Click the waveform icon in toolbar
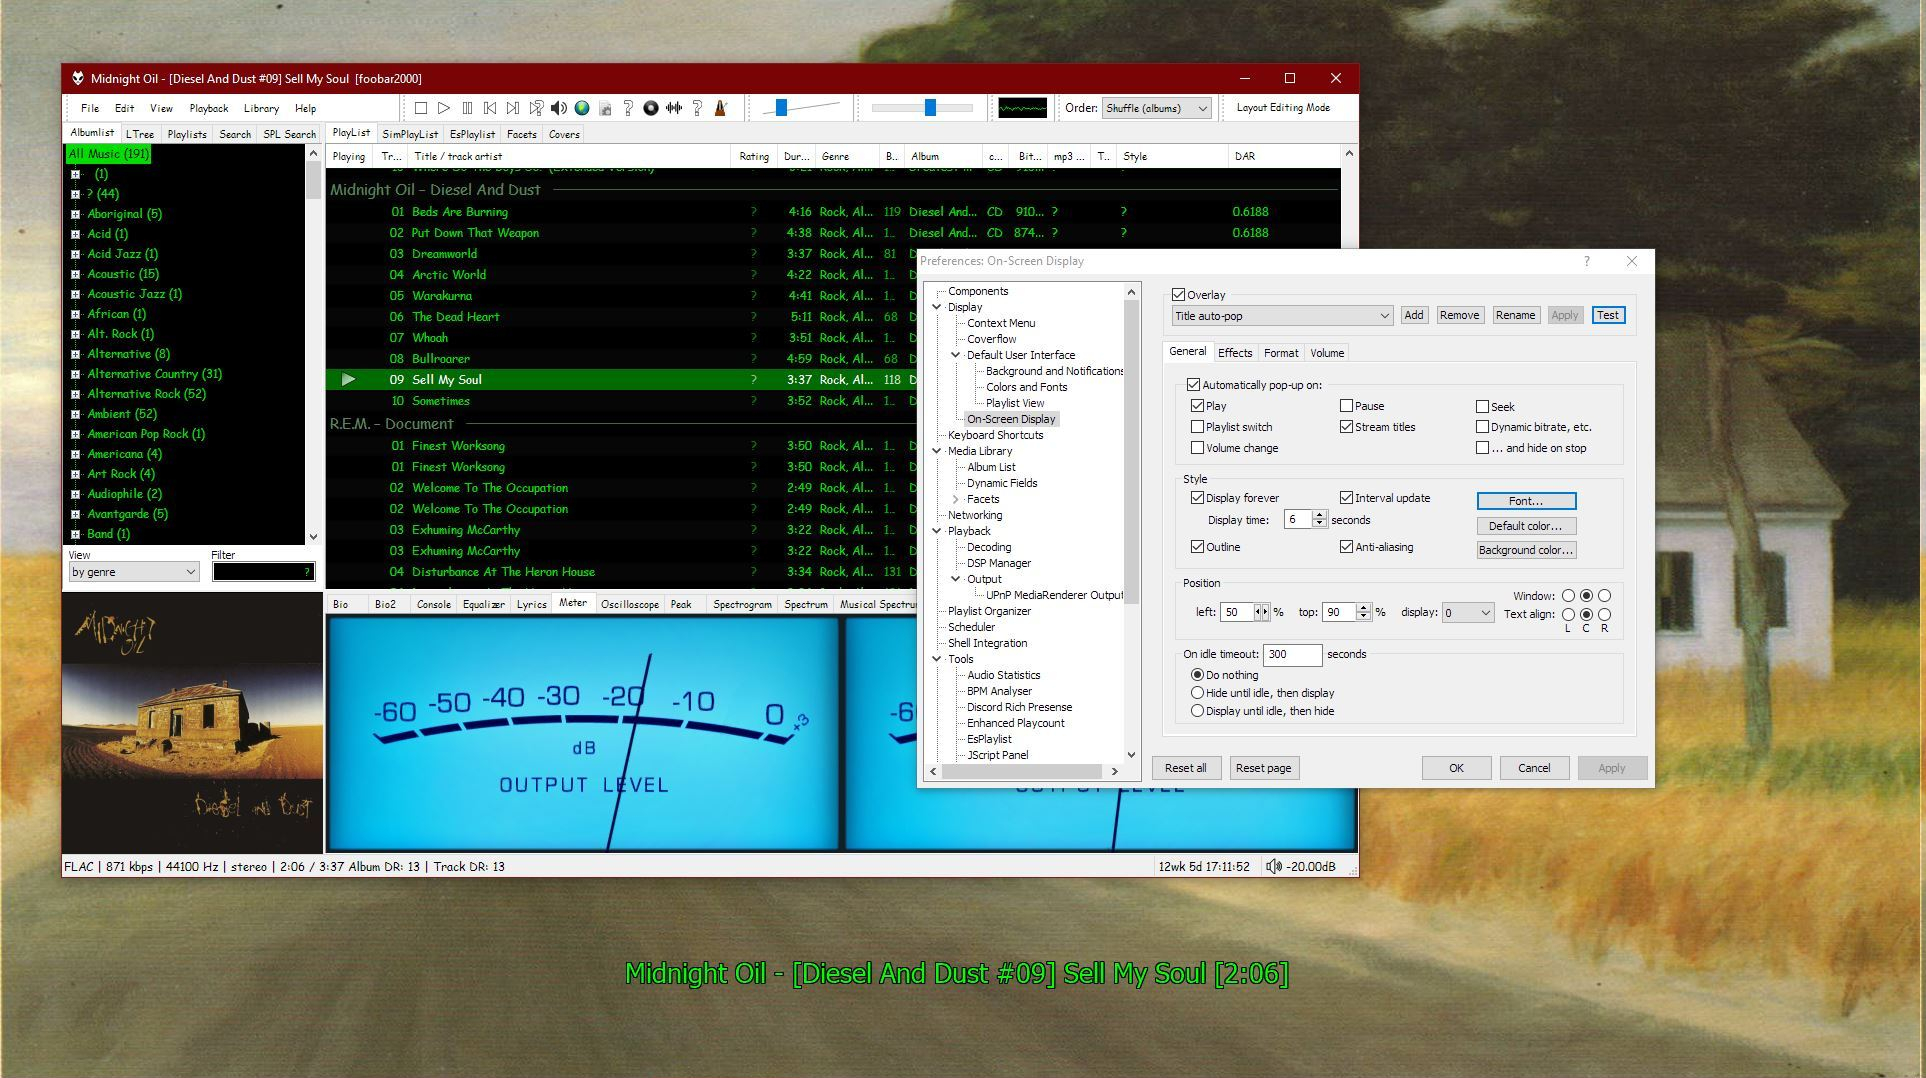This screenshot has height=1078, width=1926. tap(674, 108)
